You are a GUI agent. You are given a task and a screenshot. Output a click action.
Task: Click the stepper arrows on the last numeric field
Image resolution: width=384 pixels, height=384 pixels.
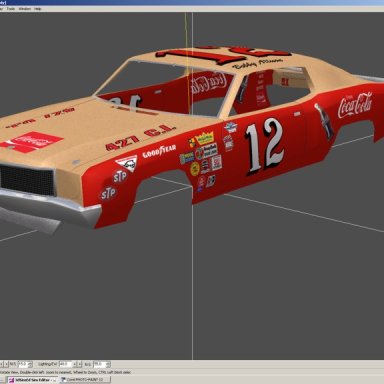coord(108,364)
